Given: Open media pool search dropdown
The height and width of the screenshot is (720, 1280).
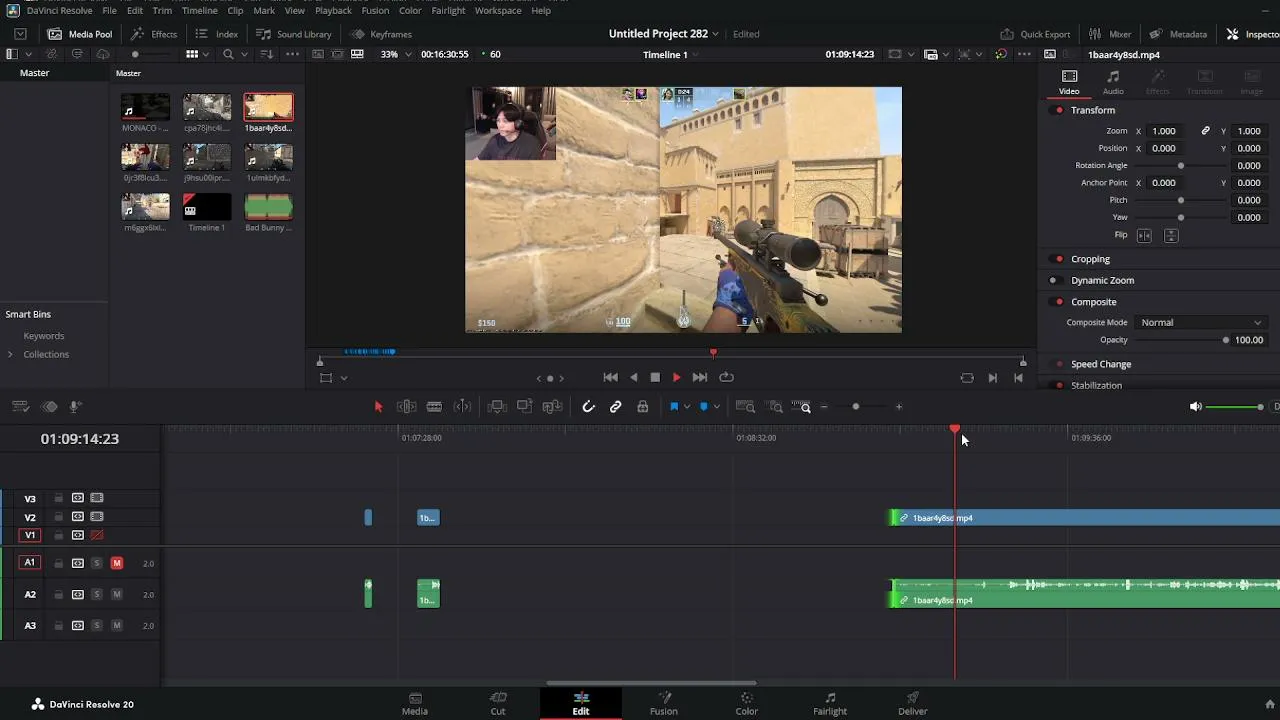Looking at the screenshot, I should [243, 54].
